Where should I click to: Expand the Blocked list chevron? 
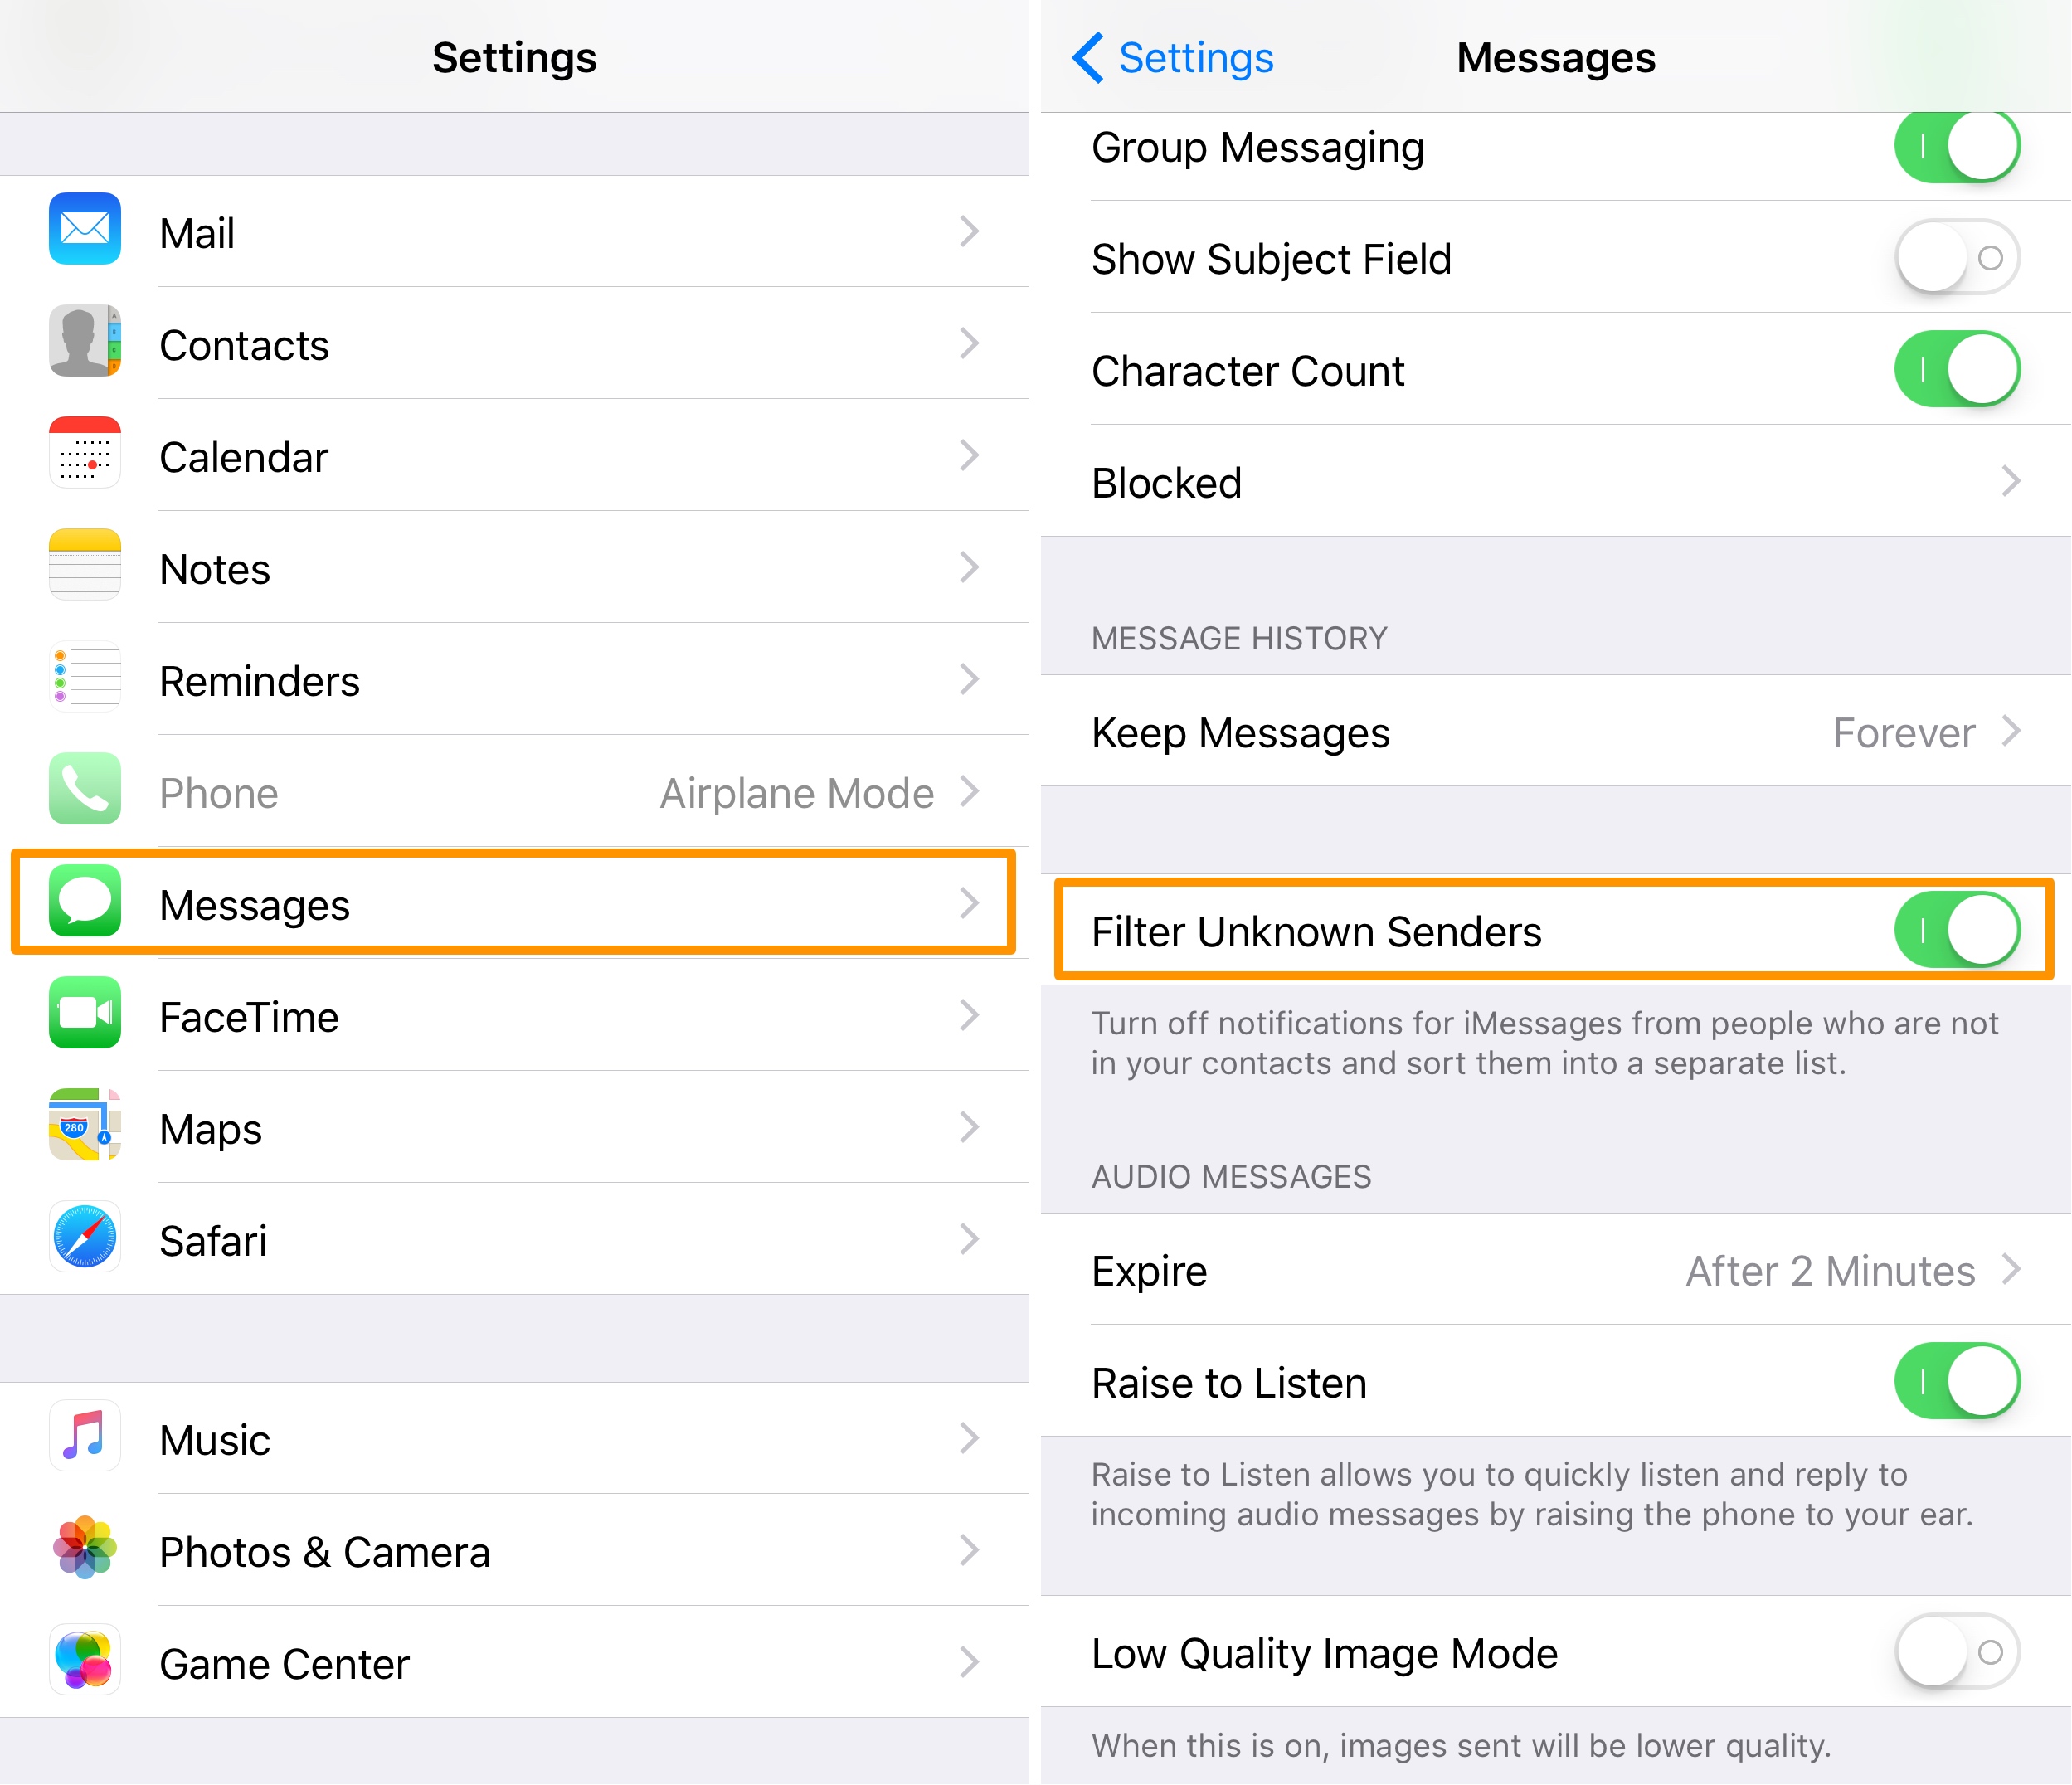2011,482
